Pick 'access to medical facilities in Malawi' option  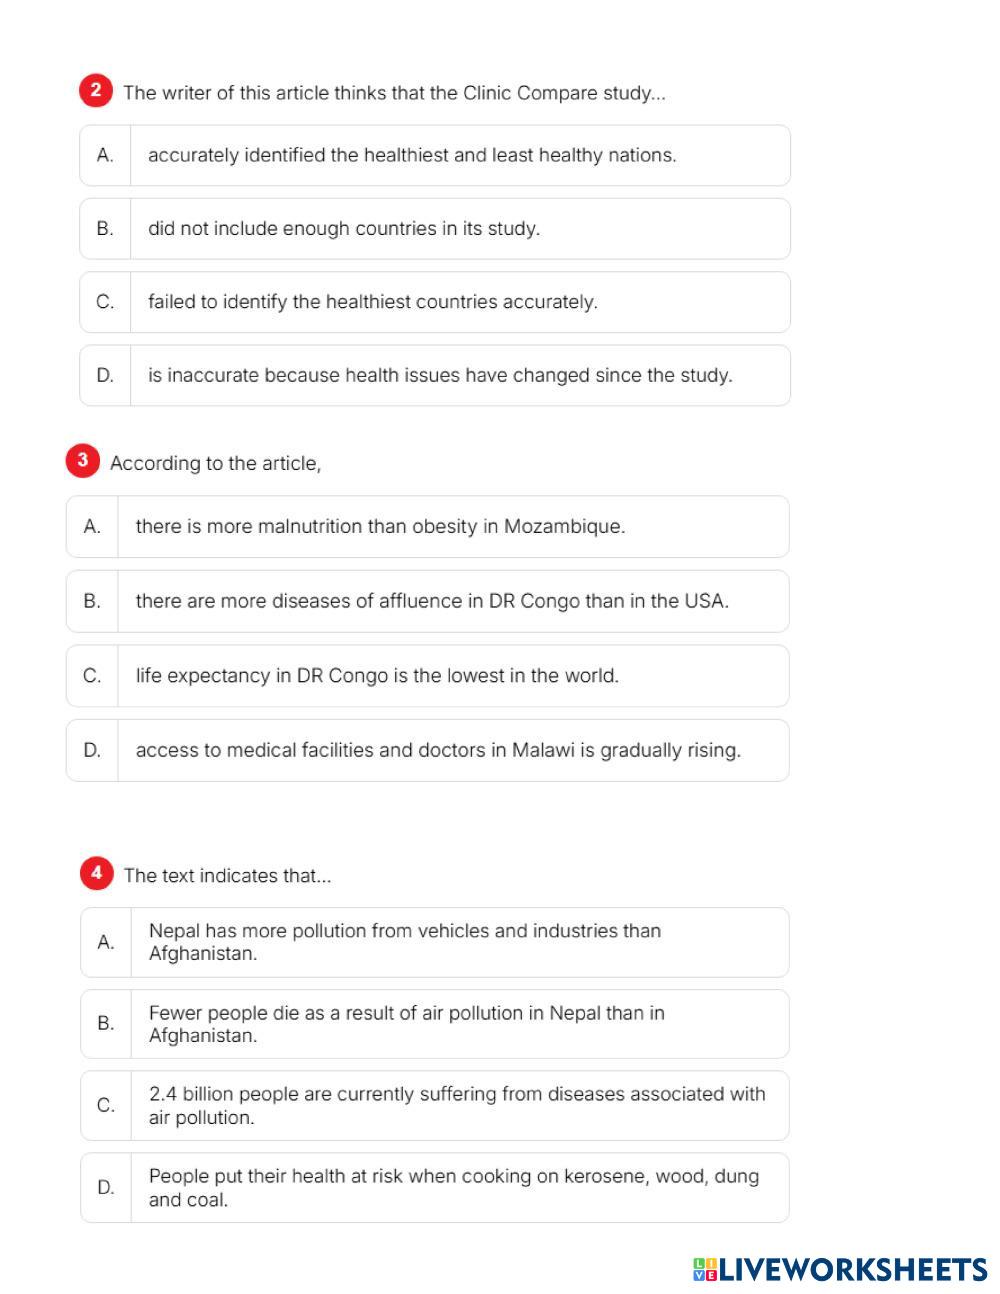click(x=427, y=750)
